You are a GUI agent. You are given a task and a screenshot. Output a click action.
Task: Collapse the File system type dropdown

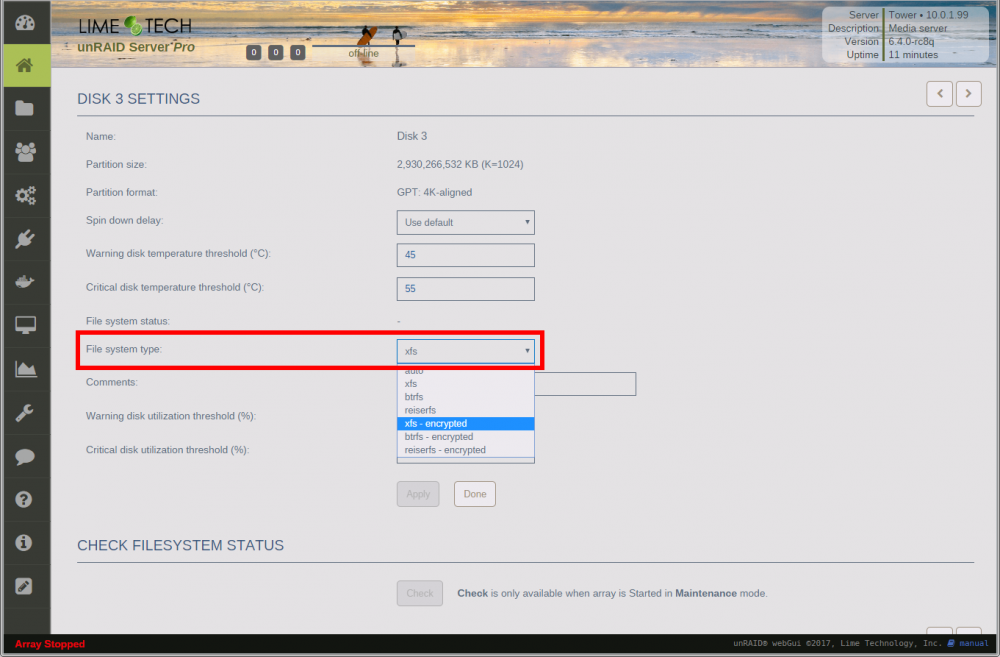(466, 351)
